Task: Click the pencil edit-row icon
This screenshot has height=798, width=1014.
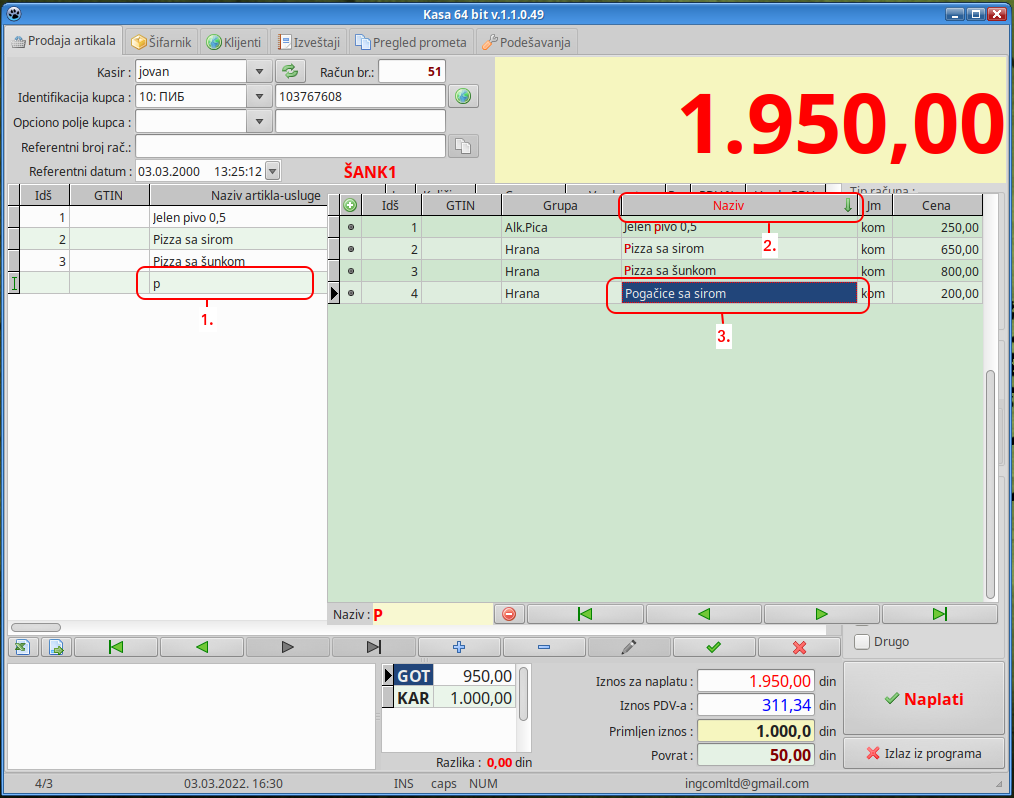Action: coord(629,647)
